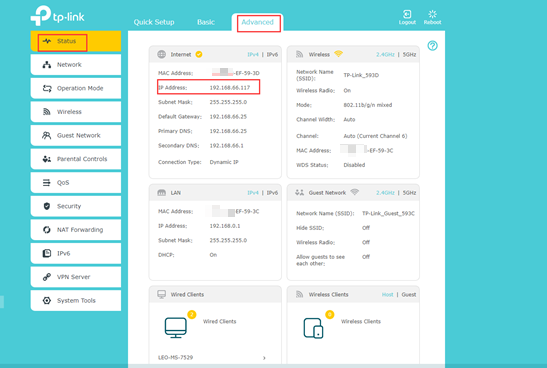
Task: Click the Wireless Clients devices icon
Action: (x=313, y=328)
